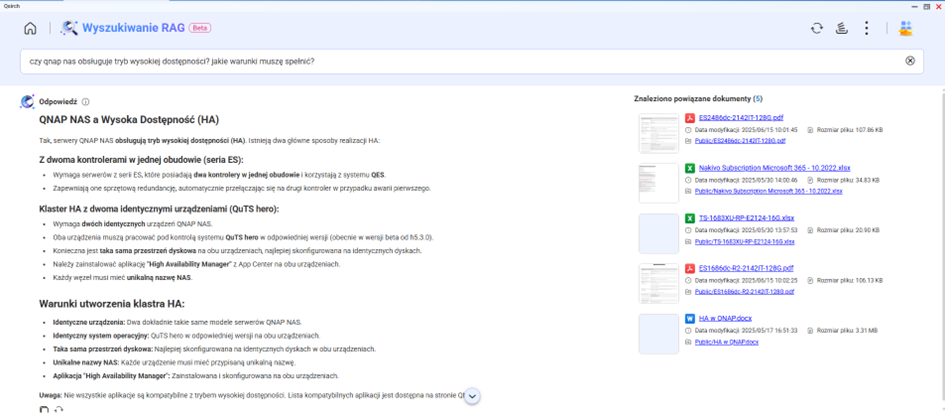Click clock icon by 2025/06/15 10:01:45
The height and width of the screenshot is (419, 945).
(689, 130)
